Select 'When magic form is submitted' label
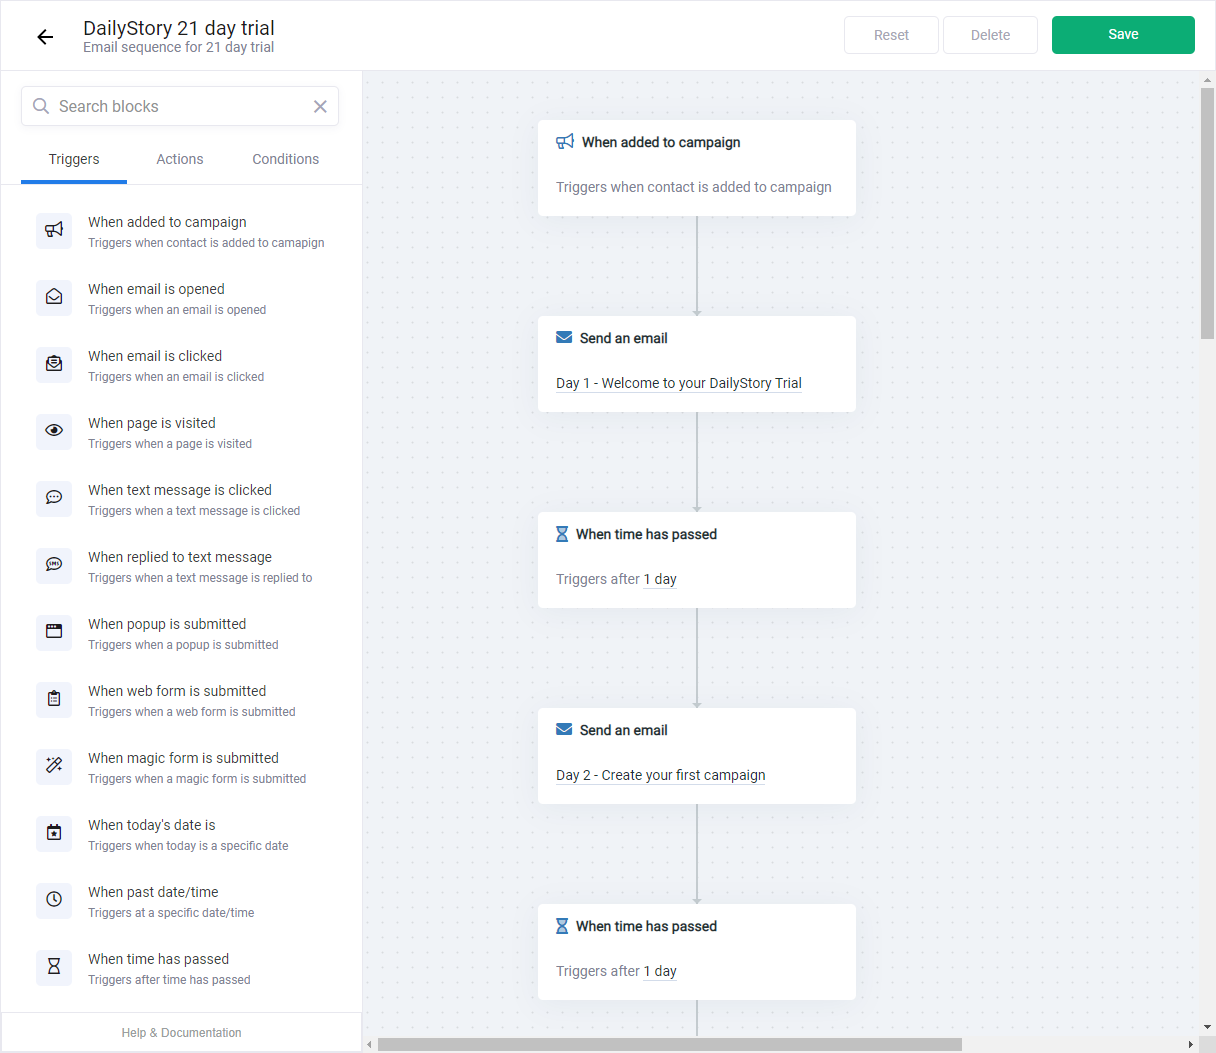 pyautogui.click(x=183, y=758)
